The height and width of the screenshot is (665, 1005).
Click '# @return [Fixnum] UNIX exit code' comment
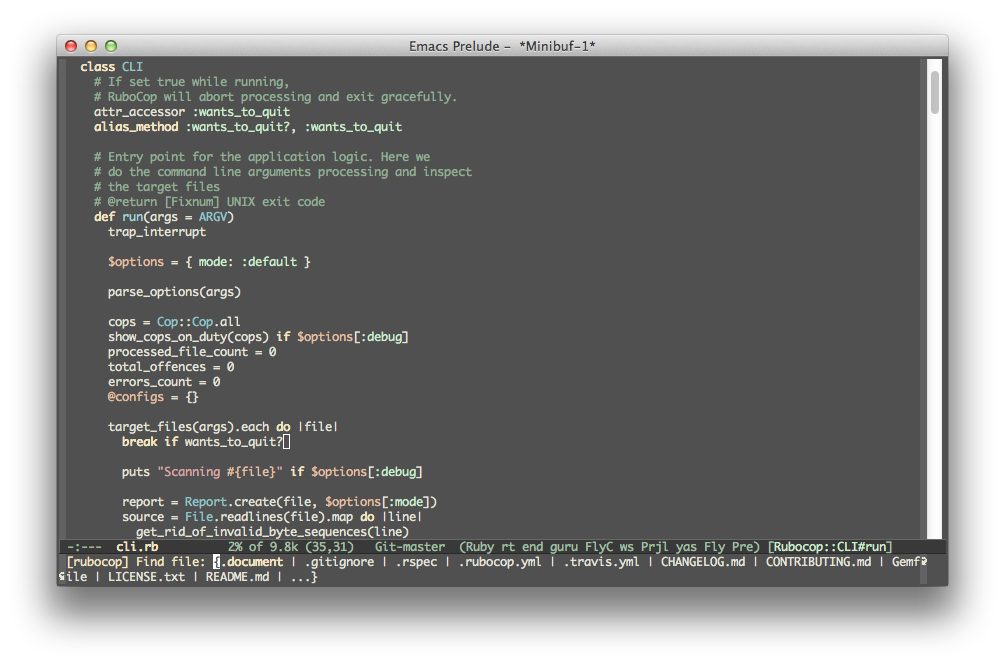(x=210, y=202)
